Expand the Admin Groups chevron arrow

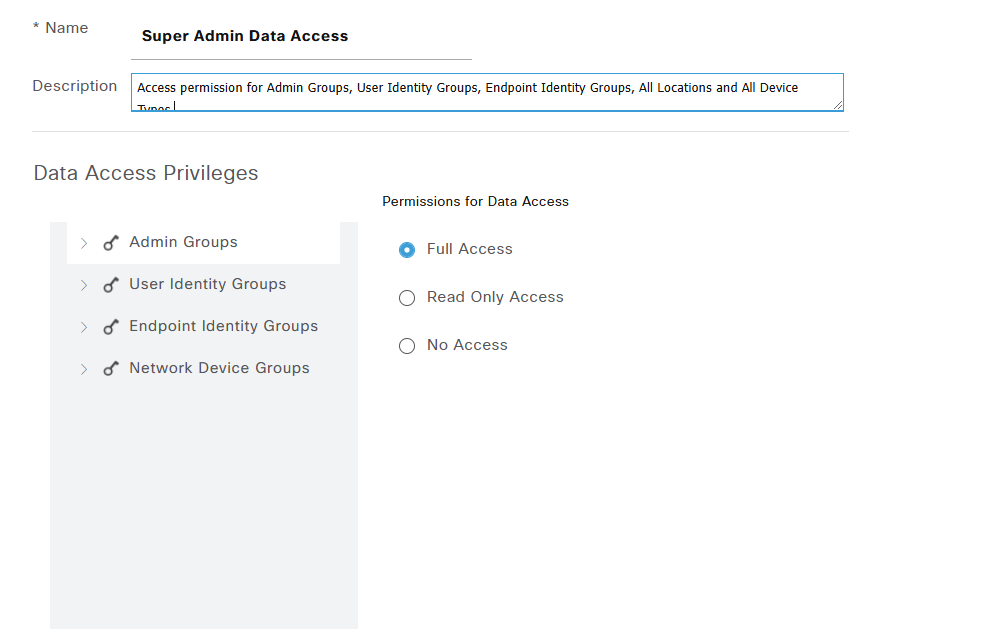pos(84,243)
